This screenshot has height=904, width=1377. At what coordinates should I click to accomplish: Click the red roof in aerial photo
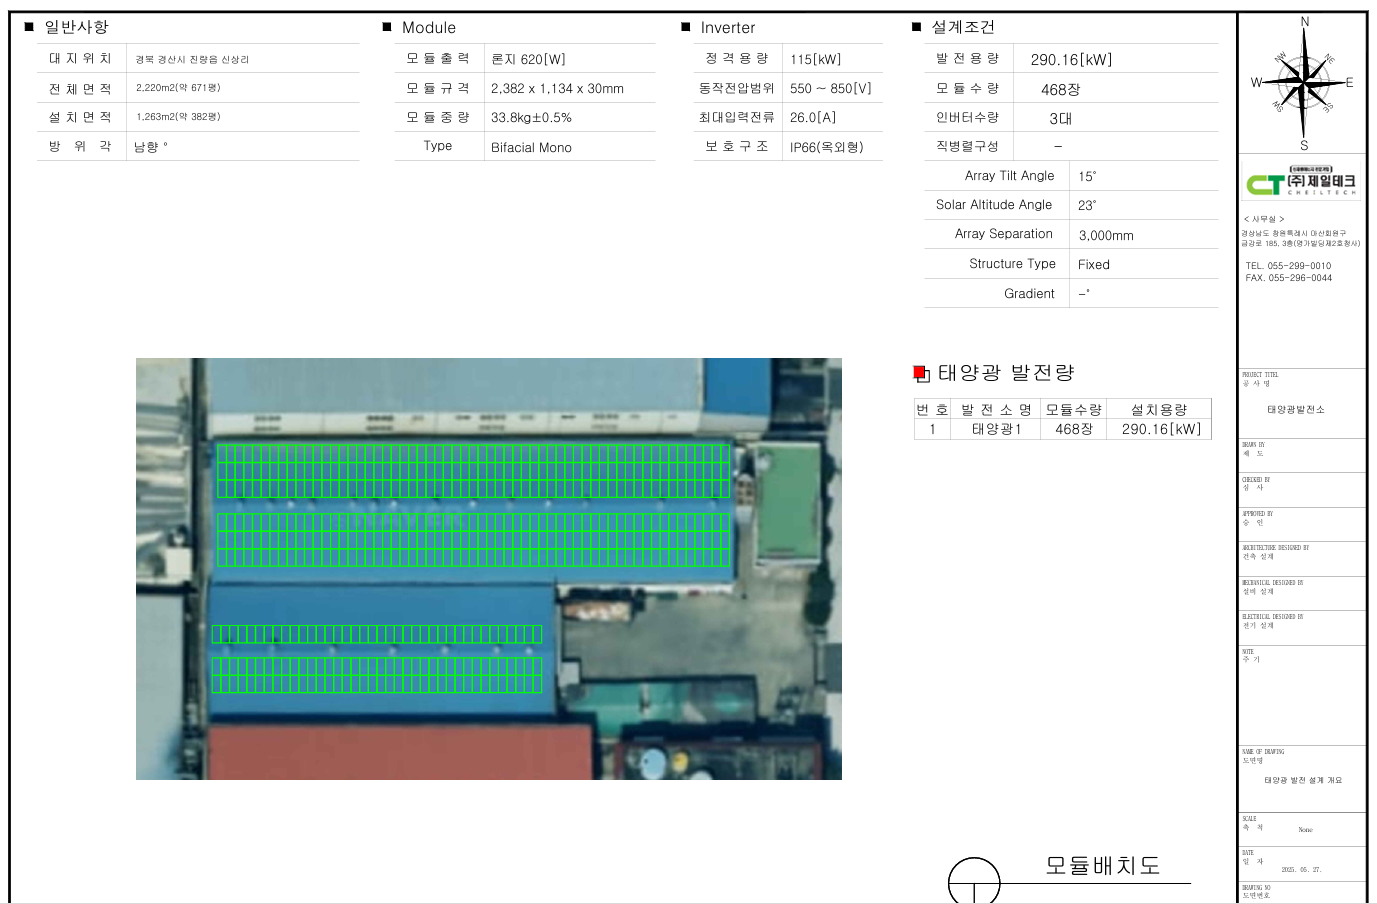click(400, 752)
